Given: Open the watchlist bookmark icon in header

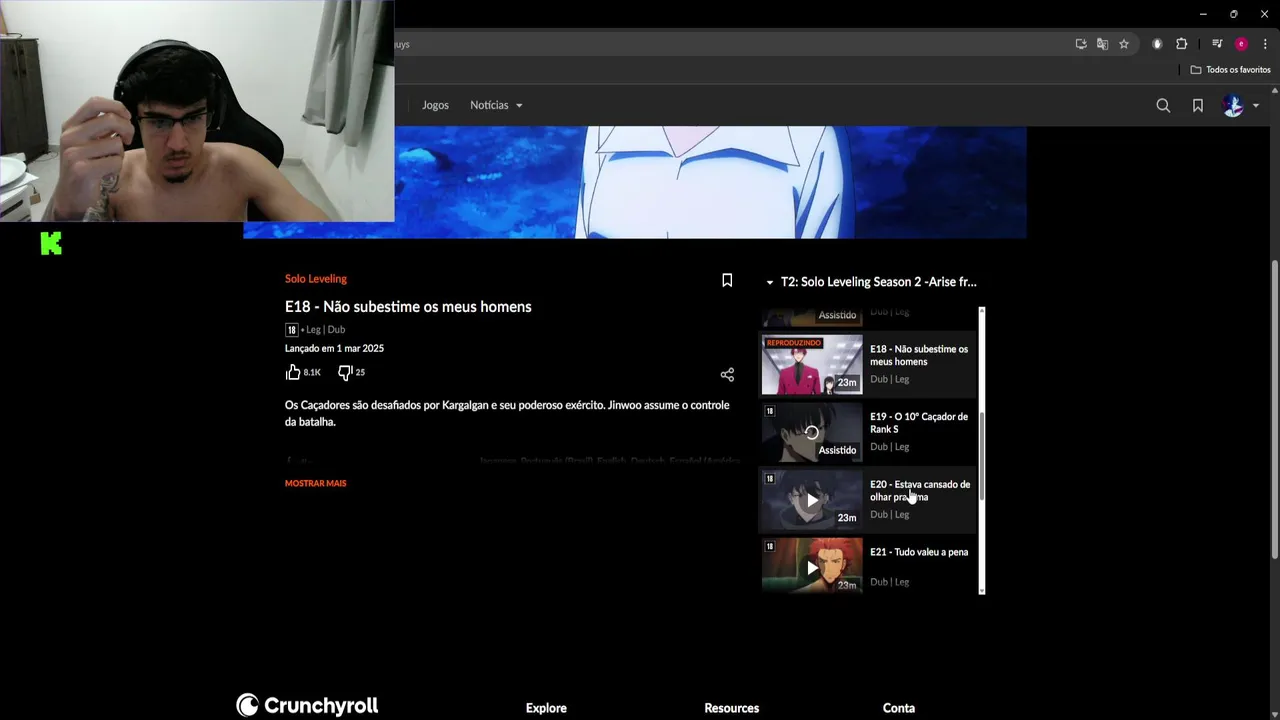Looking at the screenshot, I should click(1197, 105).
